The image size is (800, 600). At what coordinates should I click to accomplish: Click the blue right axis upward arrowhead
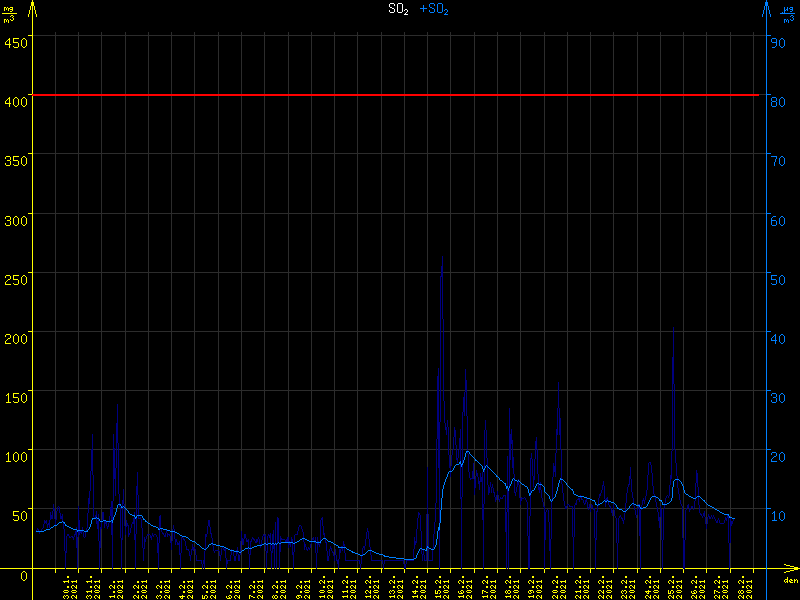[x=766, y=8]
